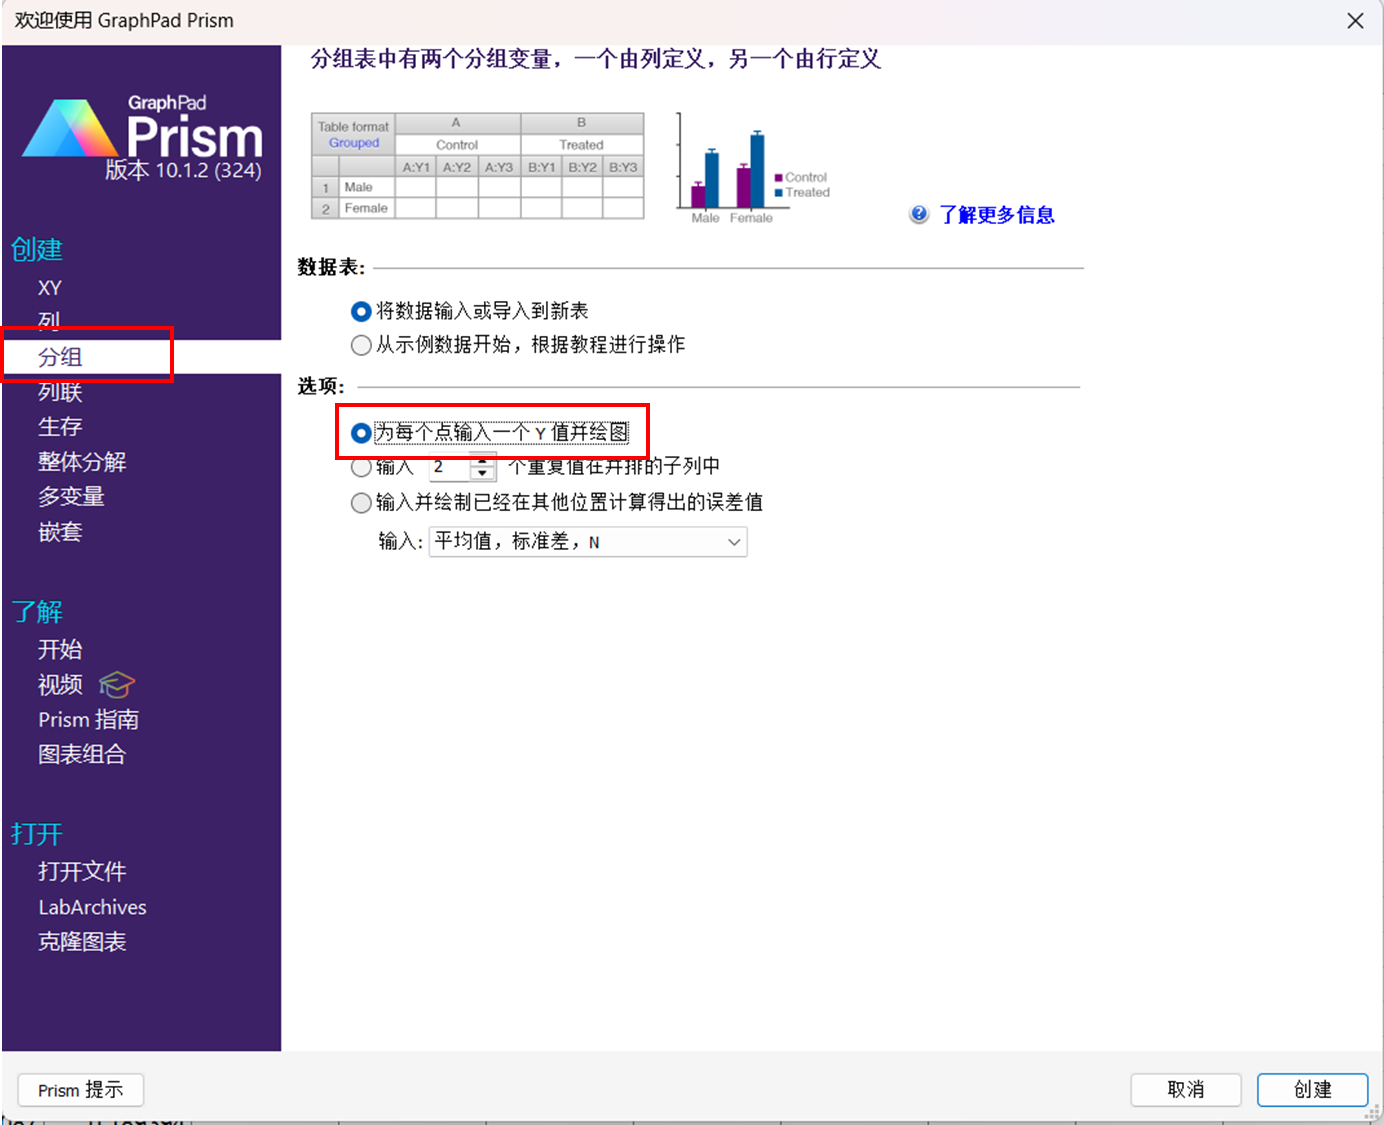Choose 列联 table type in sidebar
The image size is (1384, 1125).
click(60, 392)
